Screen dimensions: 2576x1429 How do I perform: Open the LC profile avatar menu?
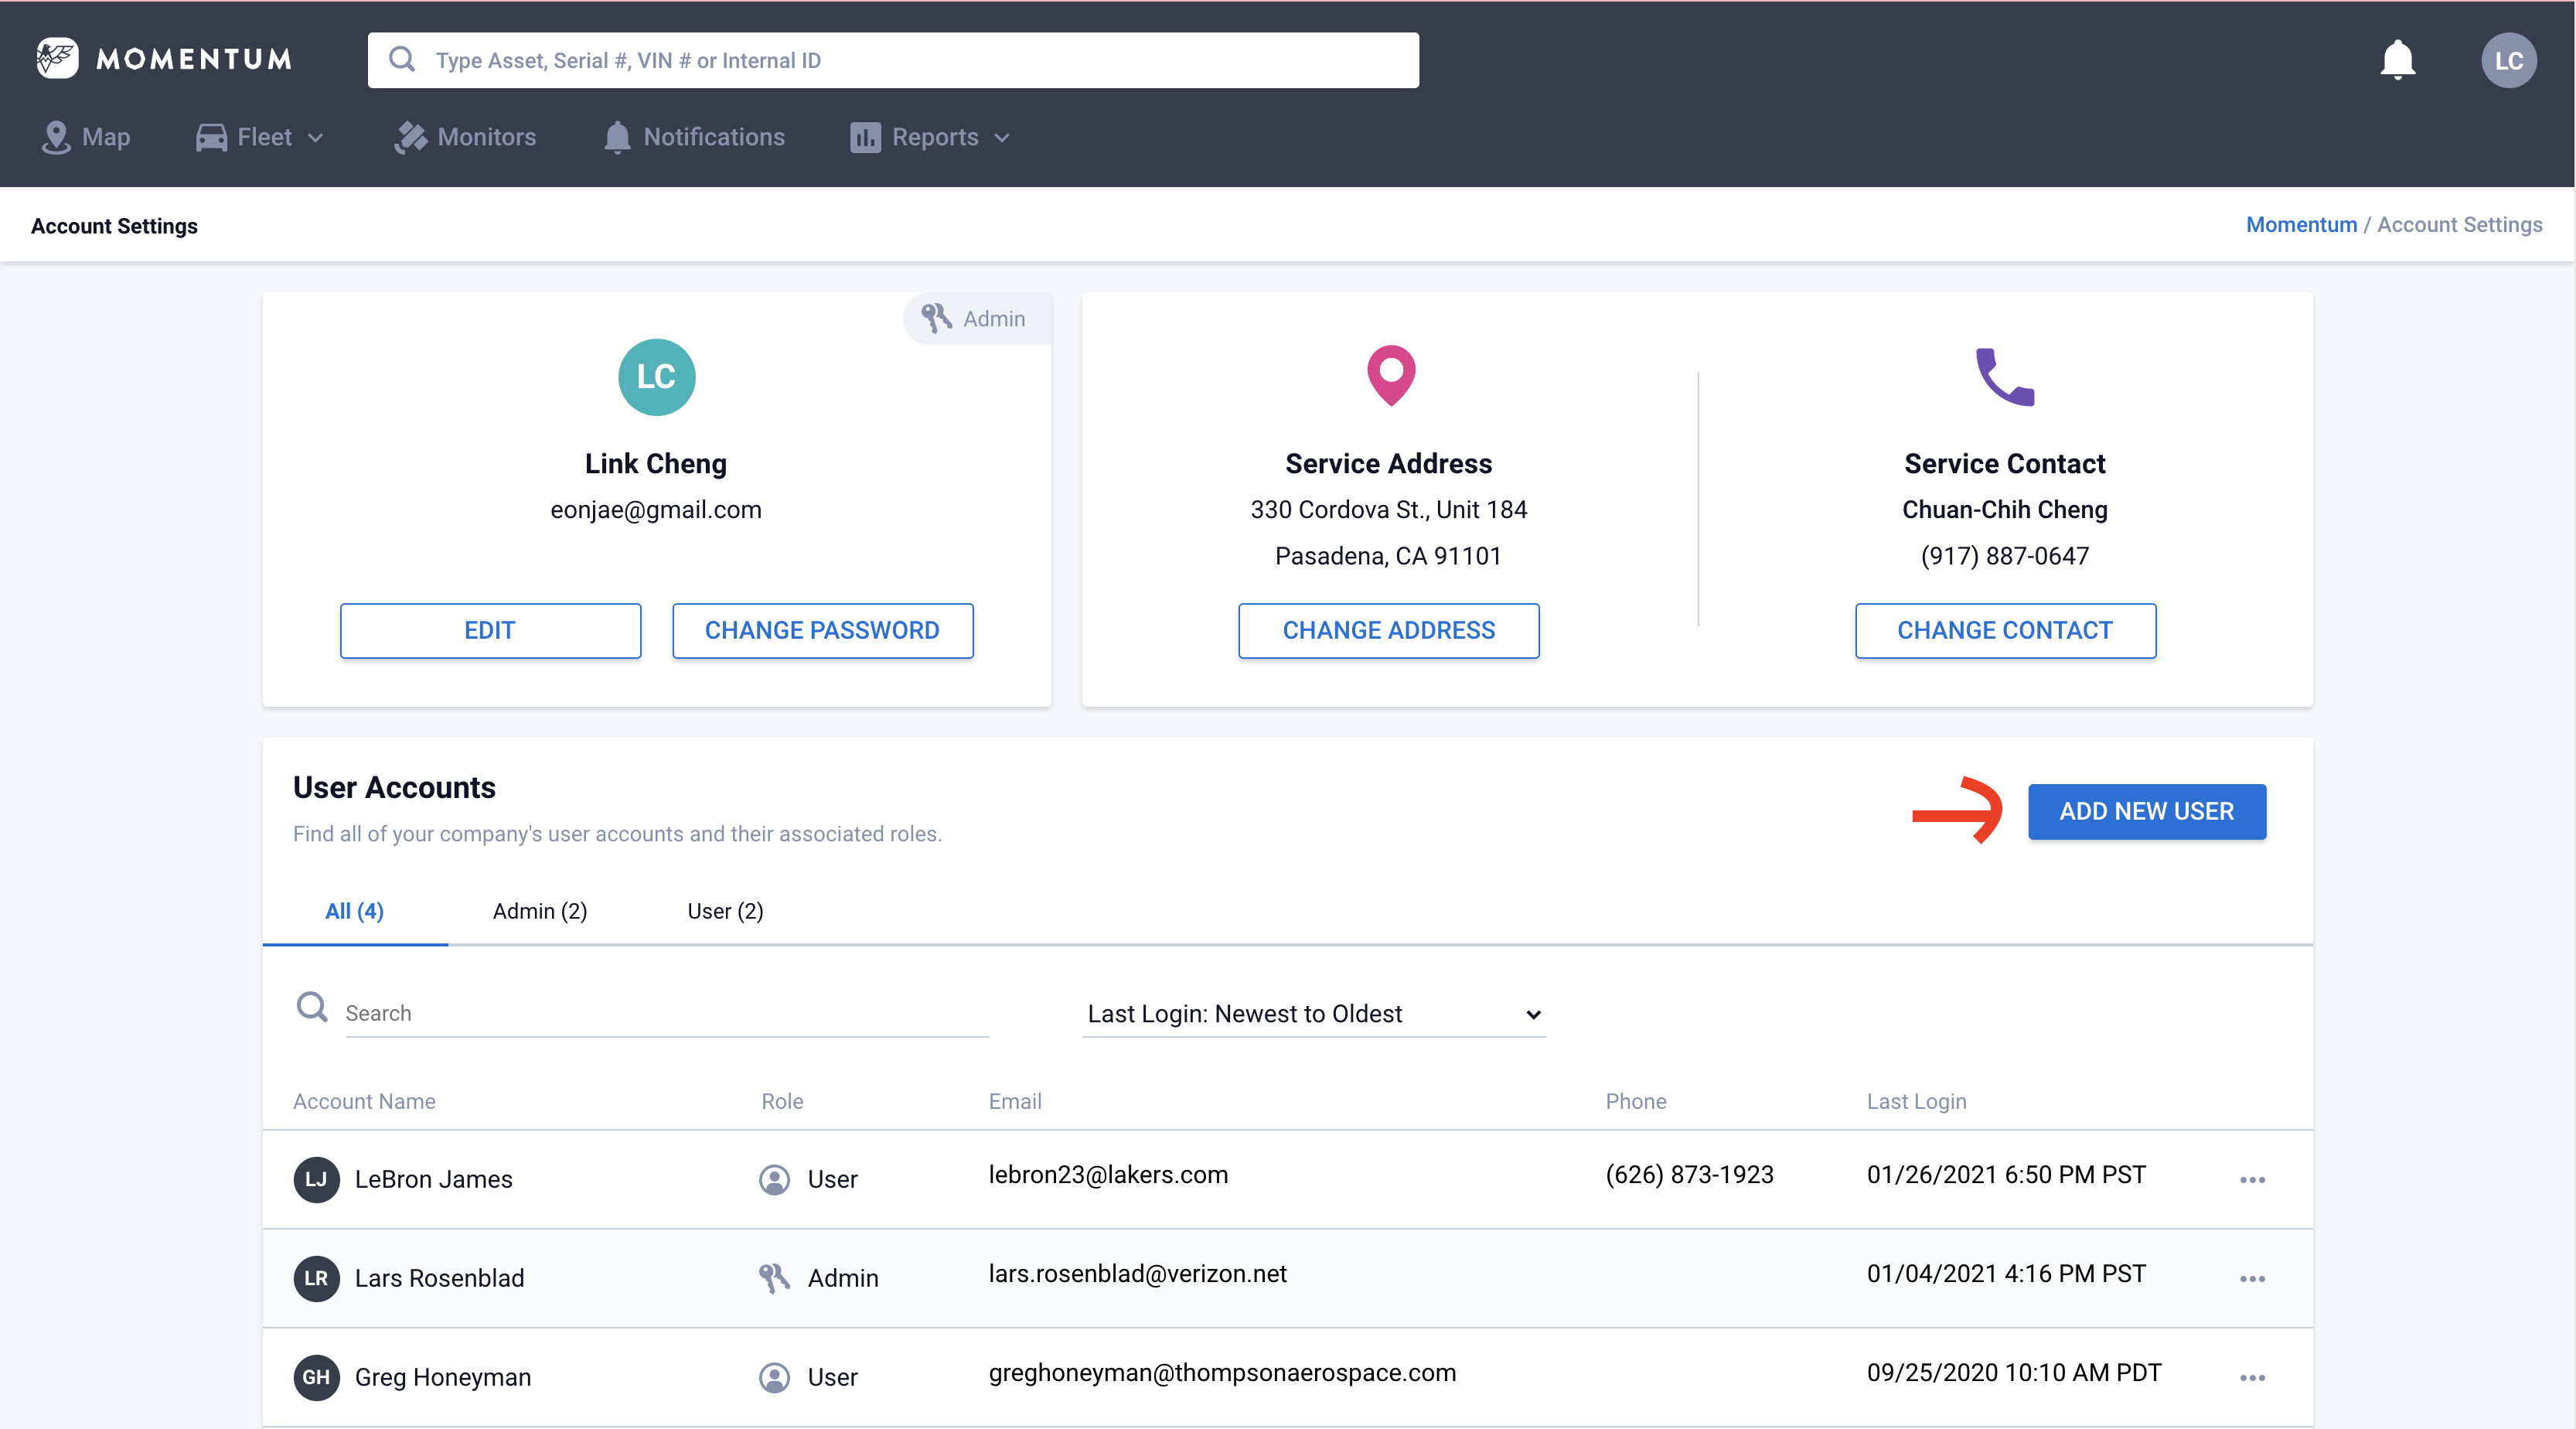(x=2508, y=61)
